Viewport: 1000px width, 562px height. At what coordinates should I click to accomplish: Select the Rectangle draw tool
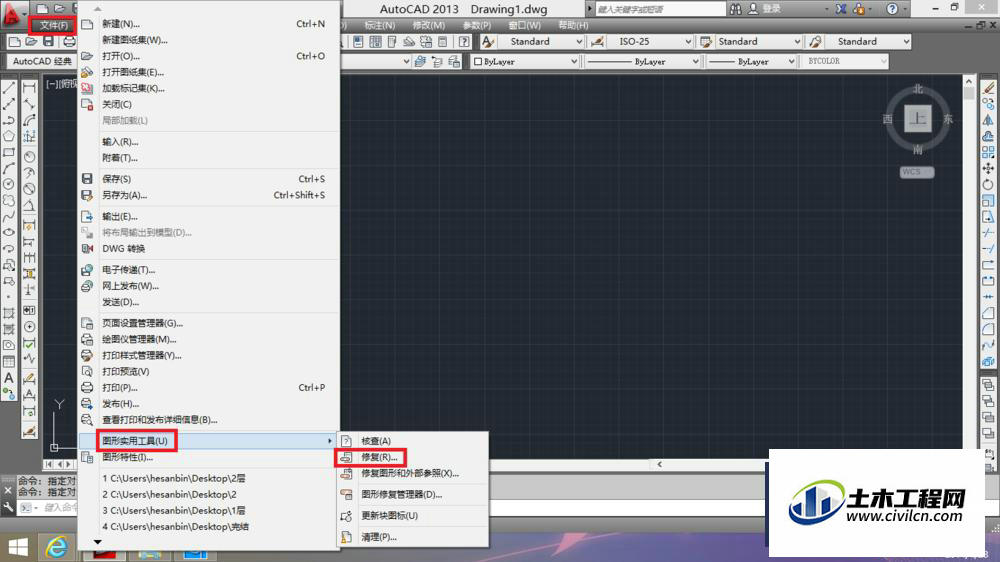(x=9, y=152)
